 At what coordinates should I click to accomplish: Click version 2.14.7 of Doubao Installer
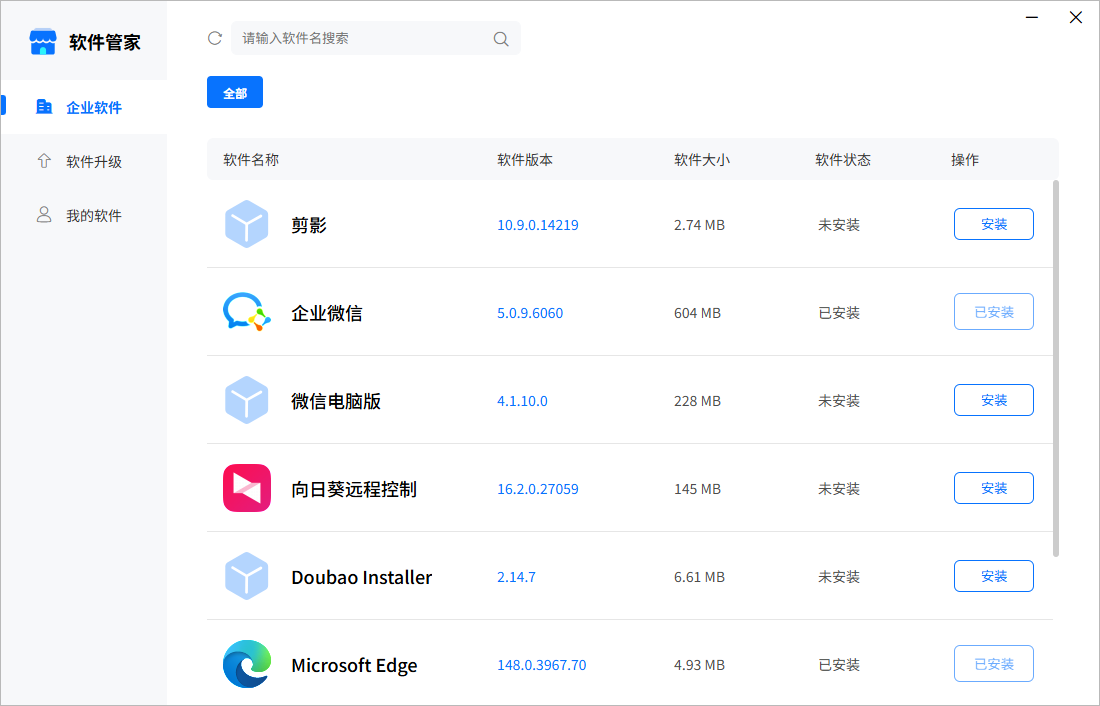coord(516,577)
